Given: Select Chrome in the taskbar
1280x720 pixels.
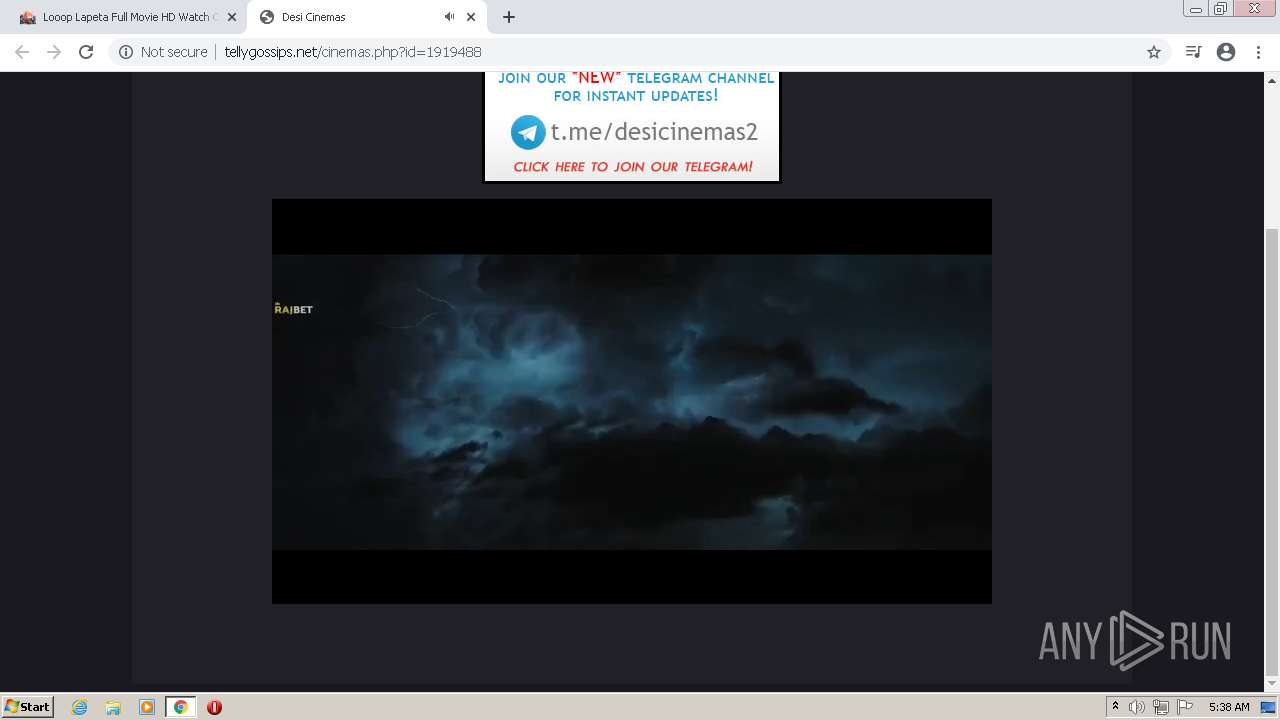Looking at the screenshot, I should (x=180, y=707).
